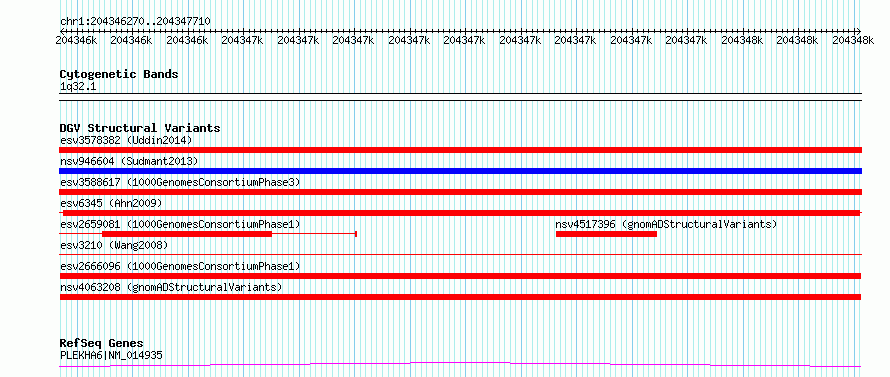Click nsv4063208 (gnomADStructuralVariants) label

coord(171,287)
